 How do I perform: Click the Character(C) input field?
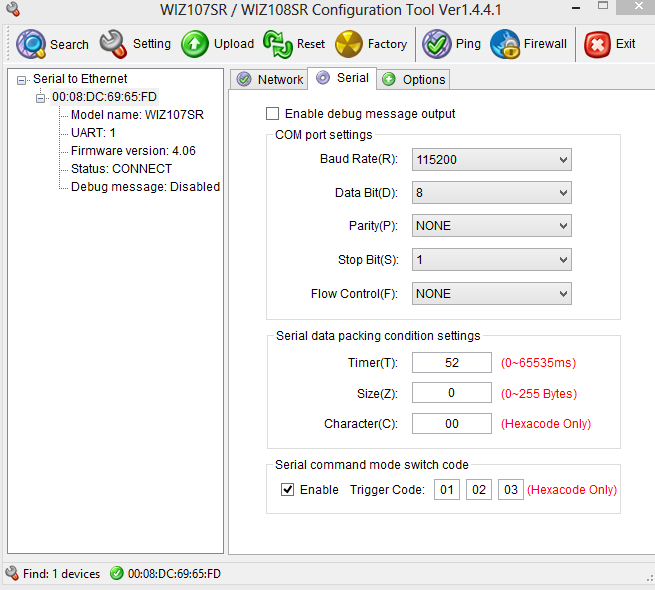[x=452, y=424]
